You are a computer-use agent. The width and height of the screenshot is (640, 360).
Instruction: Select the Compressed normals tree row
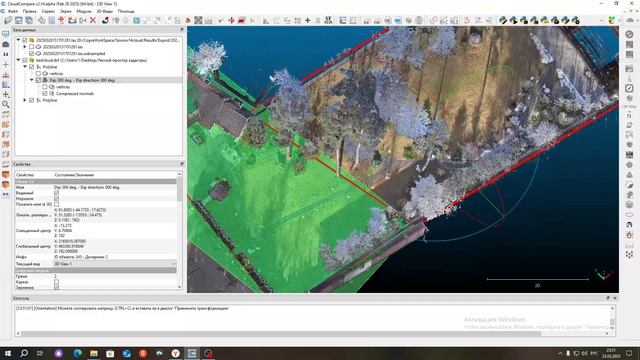(x=75, y=93)
